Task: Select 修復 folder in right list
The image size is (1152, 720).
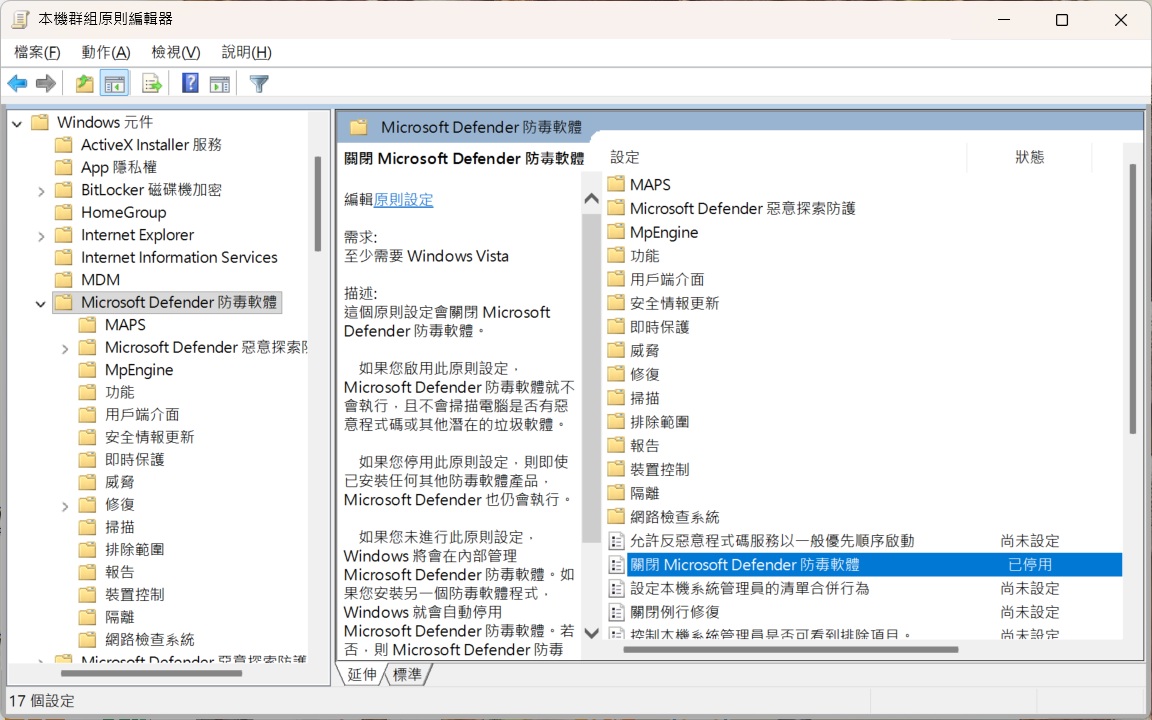Action: (645, 375)
